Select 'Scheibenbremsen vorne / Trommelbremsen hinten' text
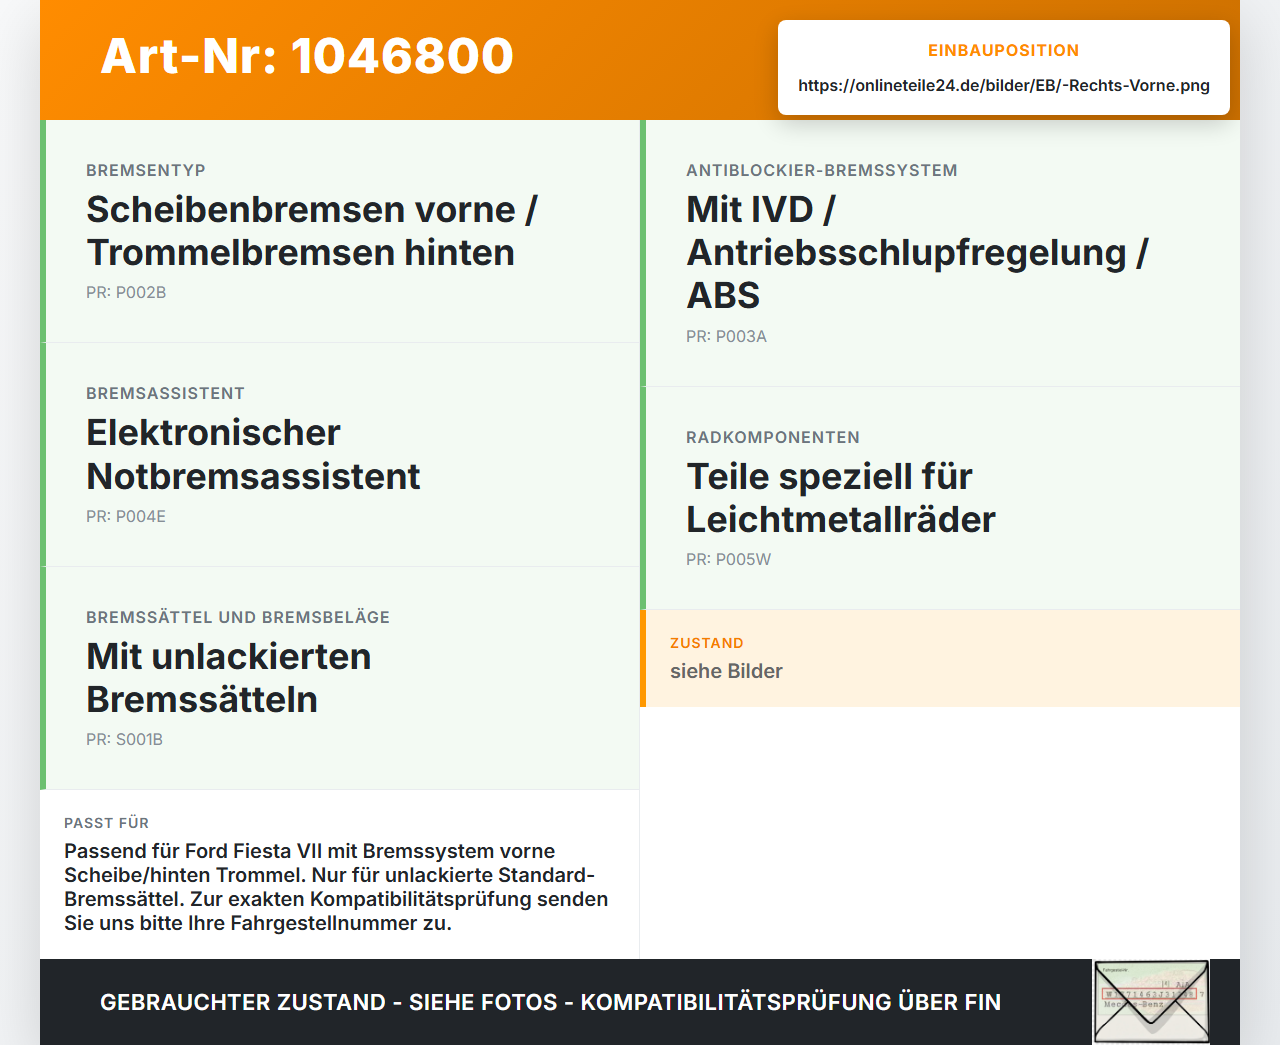The height and width of the screenshot is (1046, 1280). 312,231
